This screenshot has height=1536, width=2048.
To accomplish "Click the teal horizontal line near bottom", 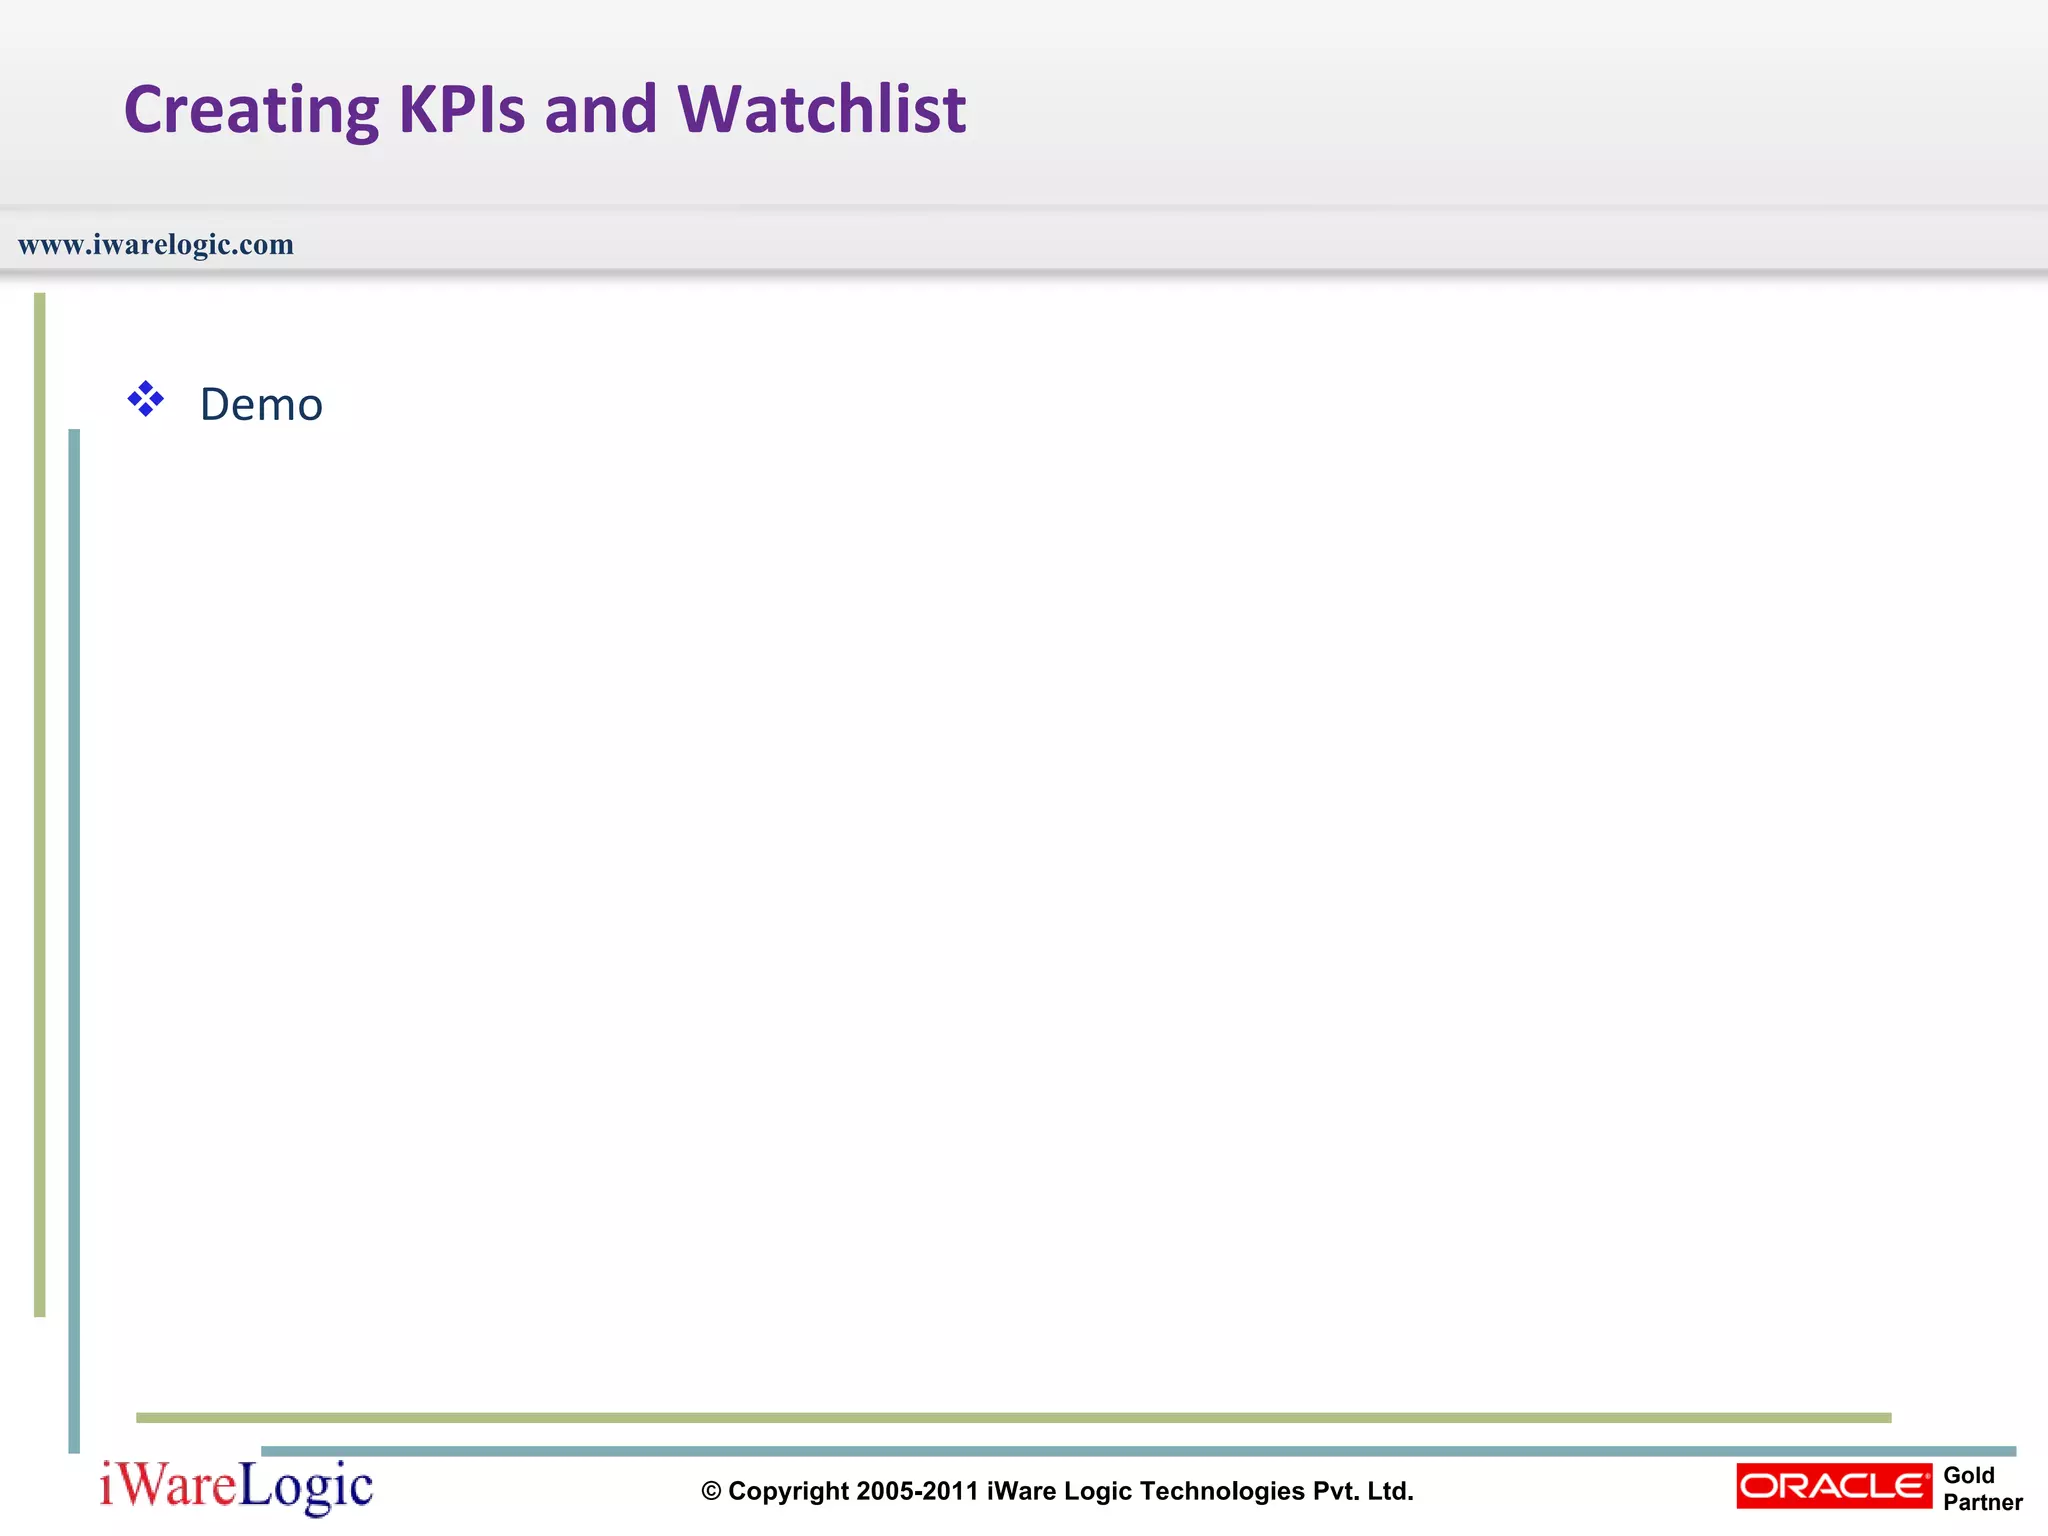I will [1138, 1451].
